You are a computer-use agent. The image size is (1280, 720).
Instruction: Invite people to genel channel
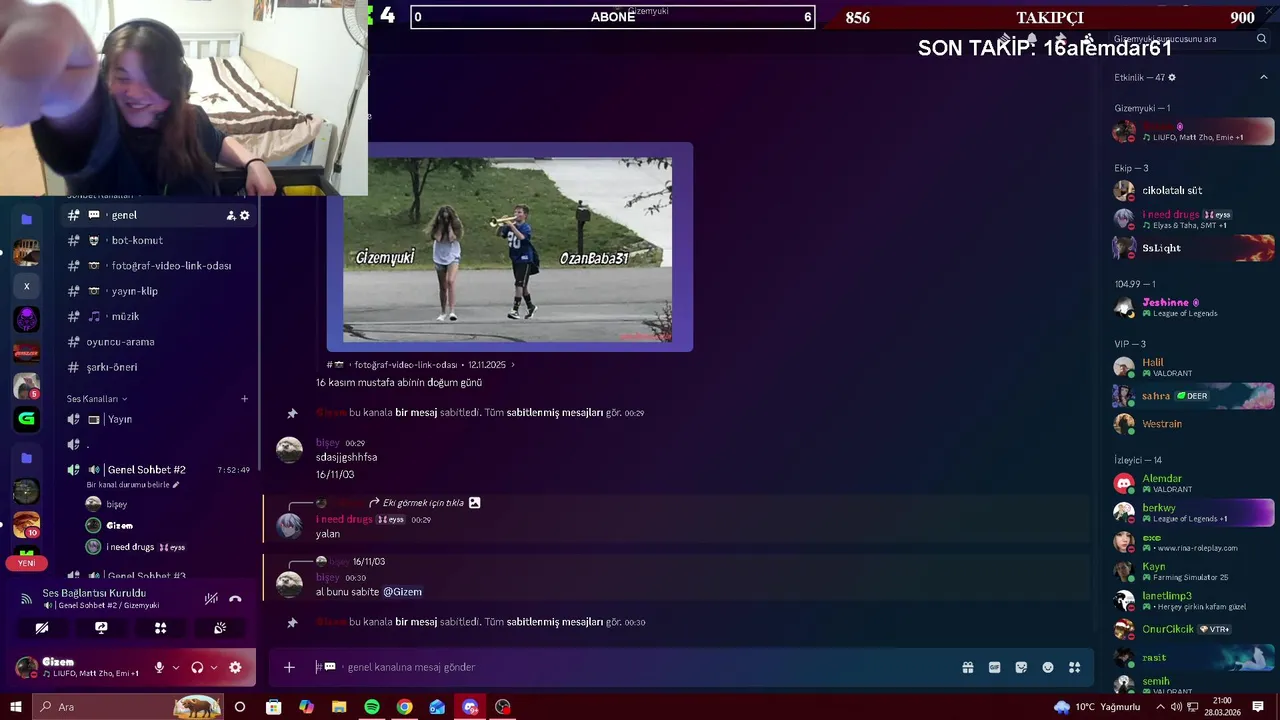pos(231,215)
